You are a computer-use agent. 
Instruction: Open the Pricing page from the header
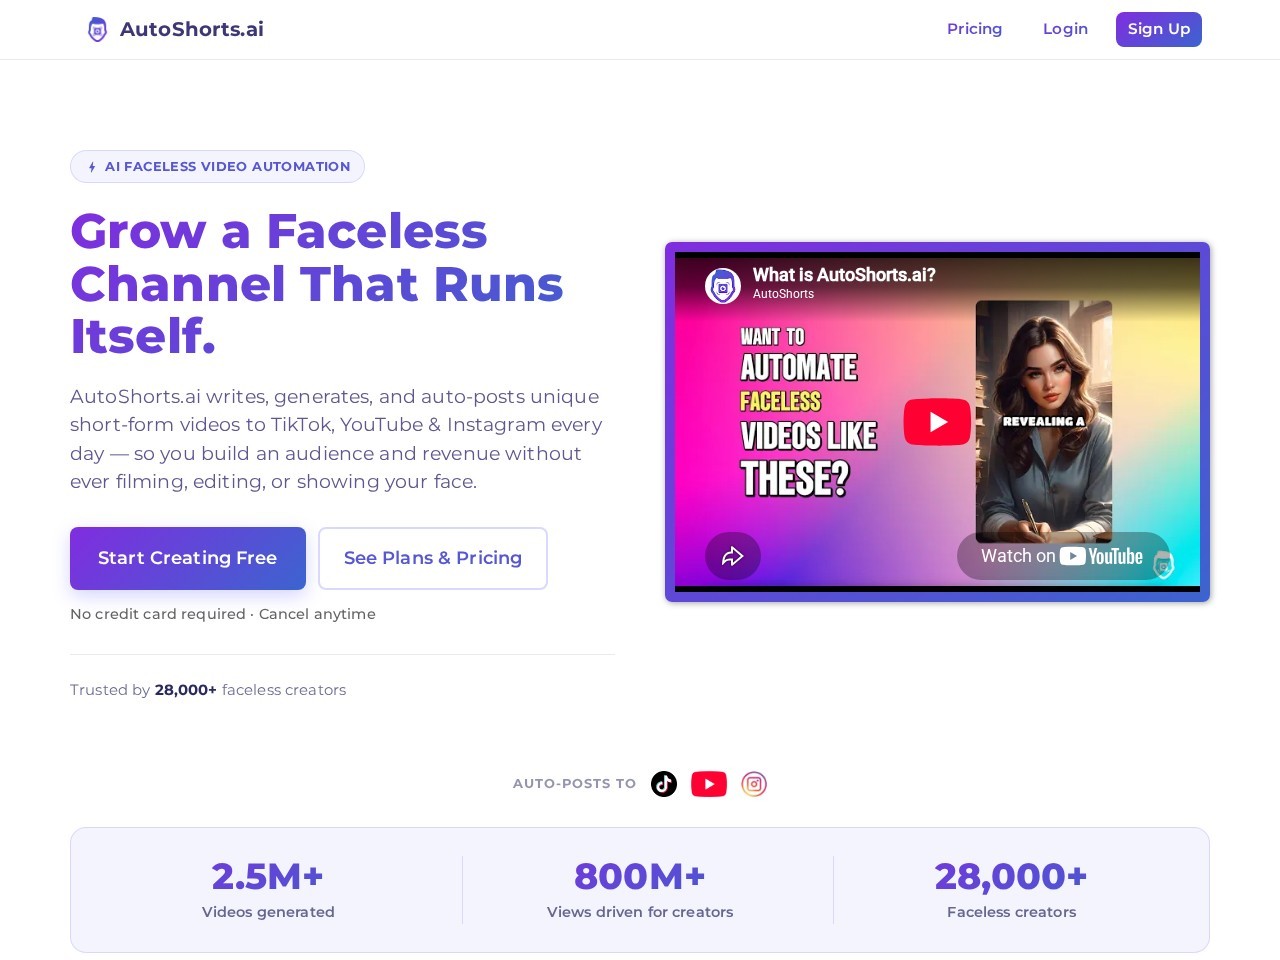click(974, 29)
